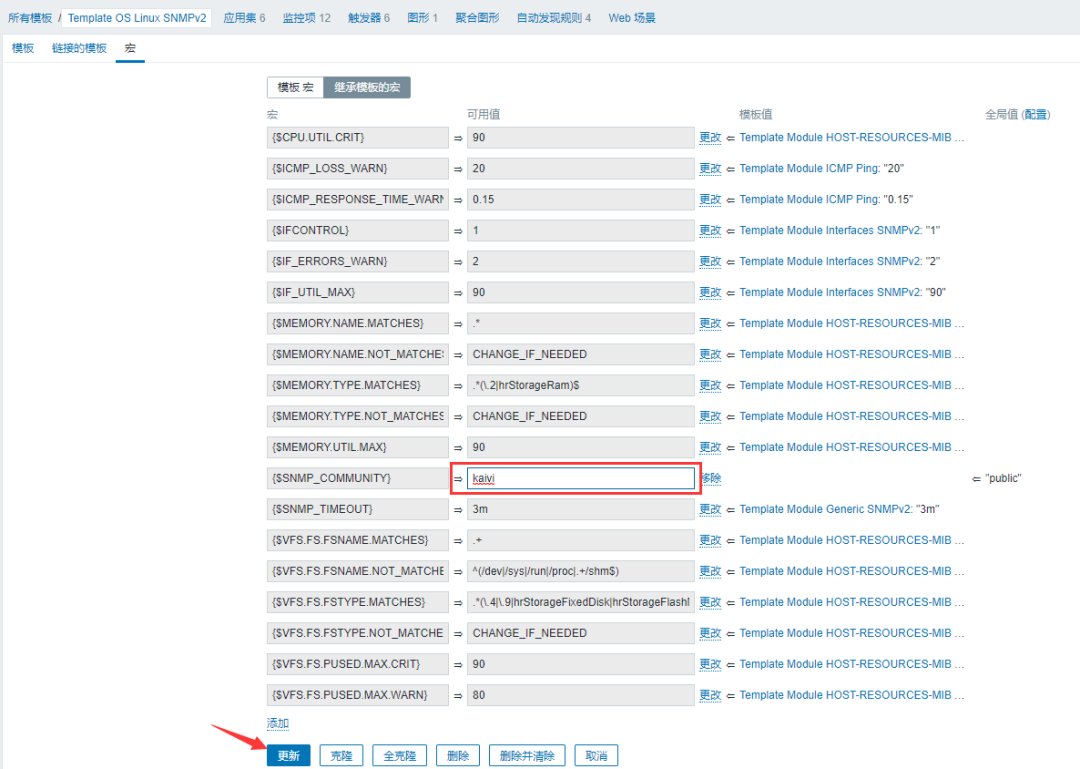Click 添加 to add a macro

point(278,724)
